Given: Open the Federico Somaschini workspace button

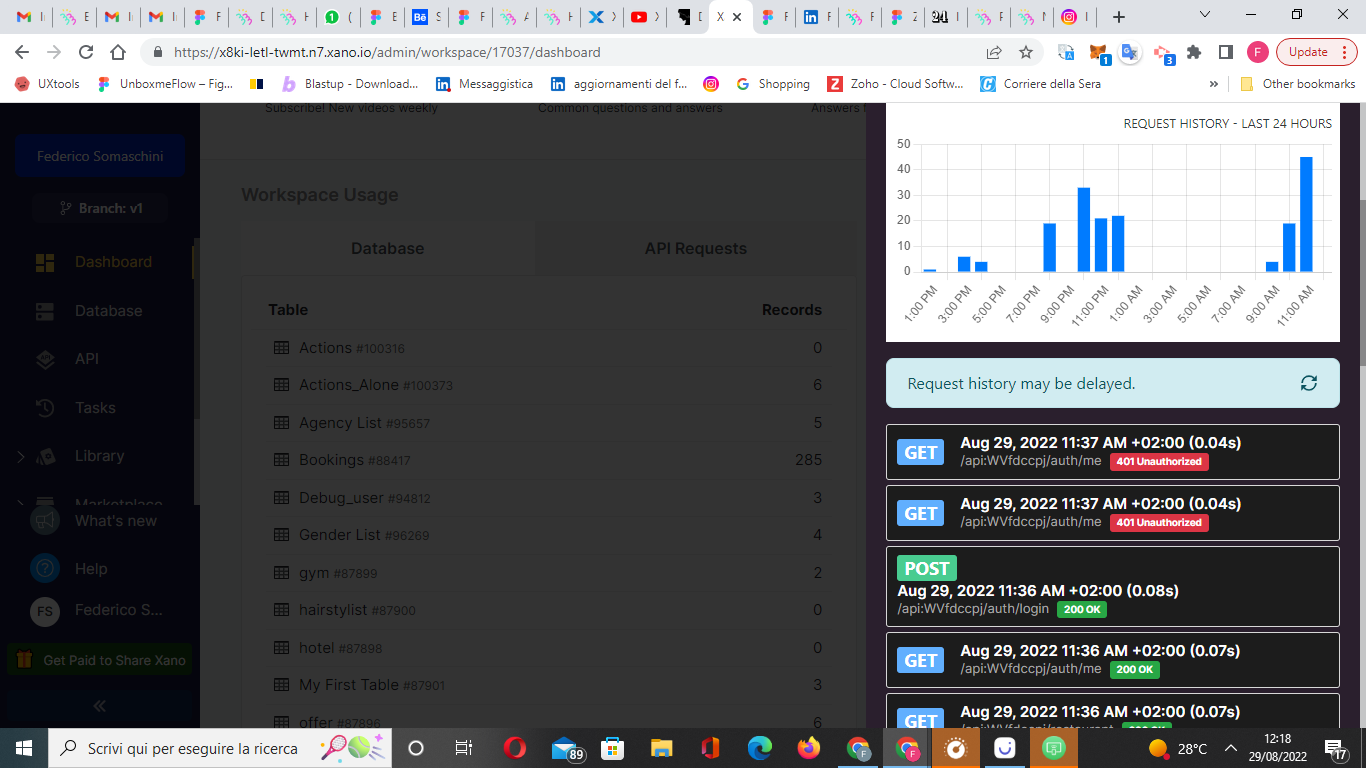Looking at the screenshot, I should [100, 156].
